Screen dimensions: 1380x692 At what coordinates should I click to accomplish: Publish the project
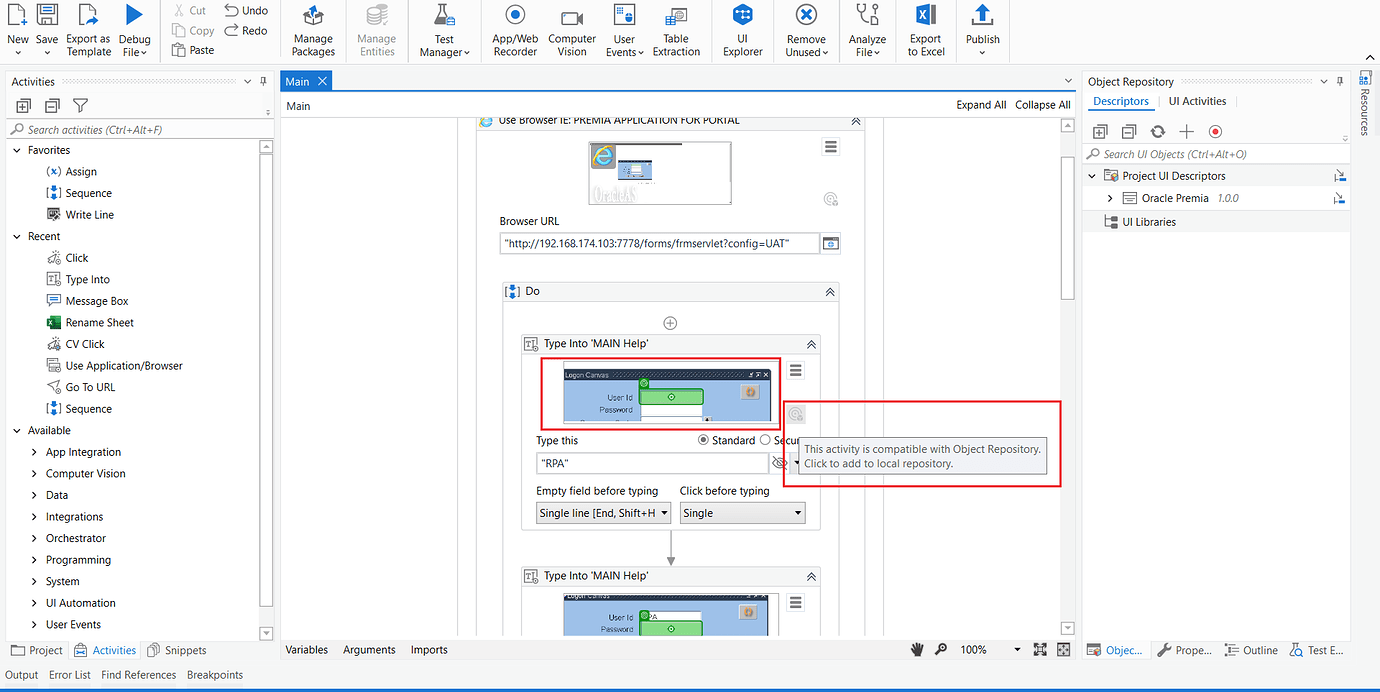click(x=982, y=30)
